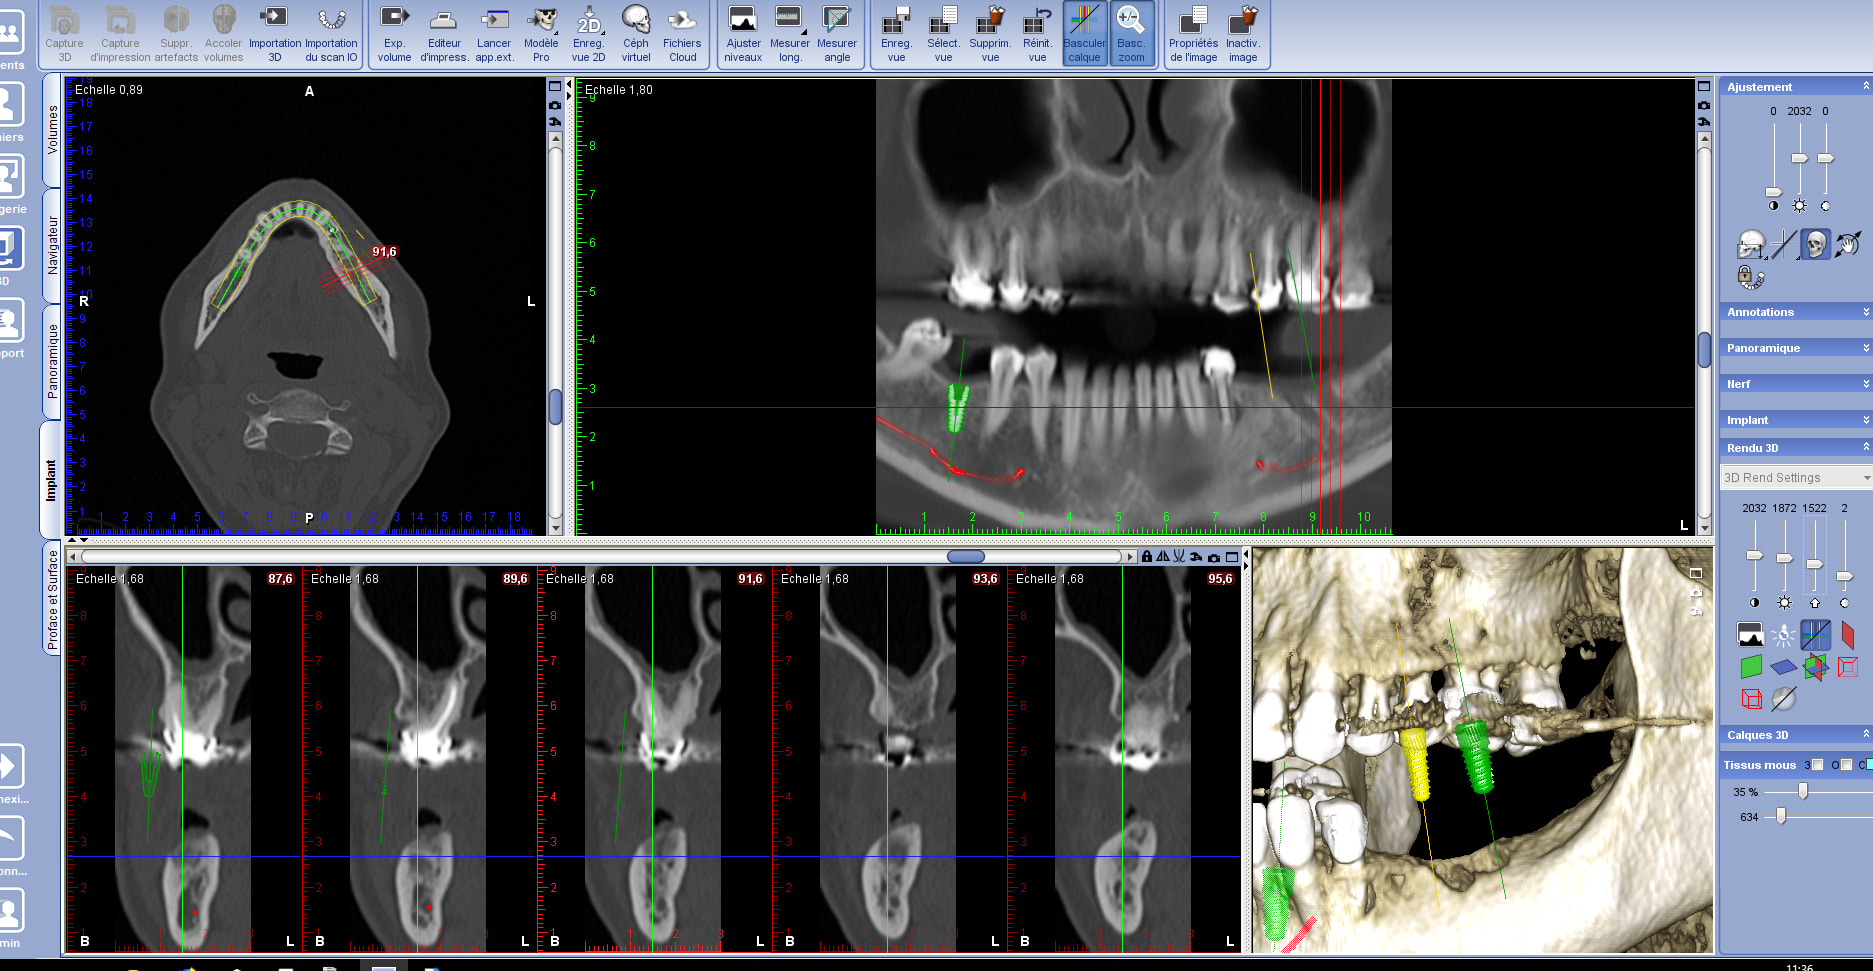Check the Tissus mous '3' checkbox
Image resolution: width=1873 pixels, height=971 pixels.
1817,765
